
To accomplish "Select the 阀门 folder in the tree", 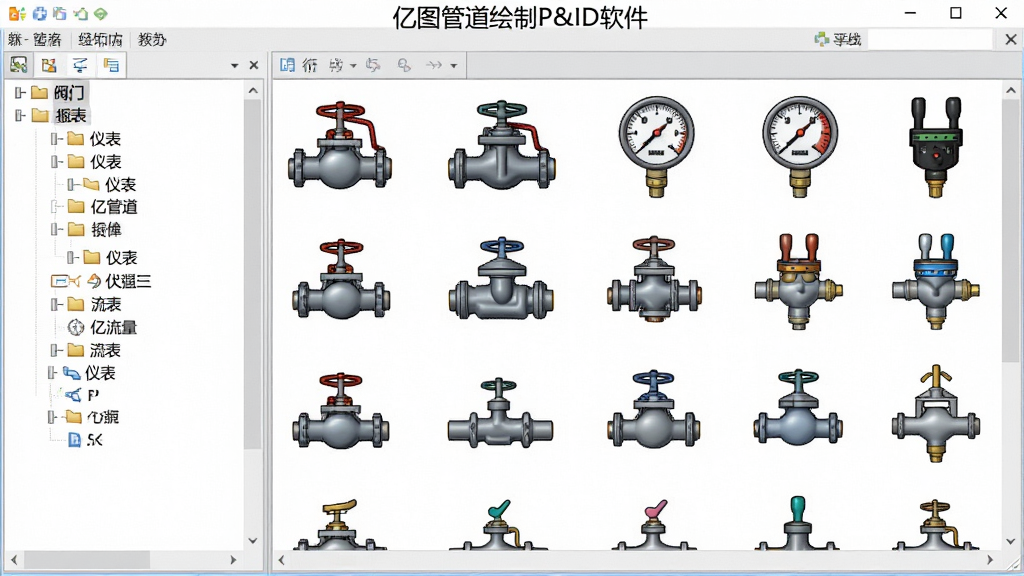I will (x=69, y=93).
